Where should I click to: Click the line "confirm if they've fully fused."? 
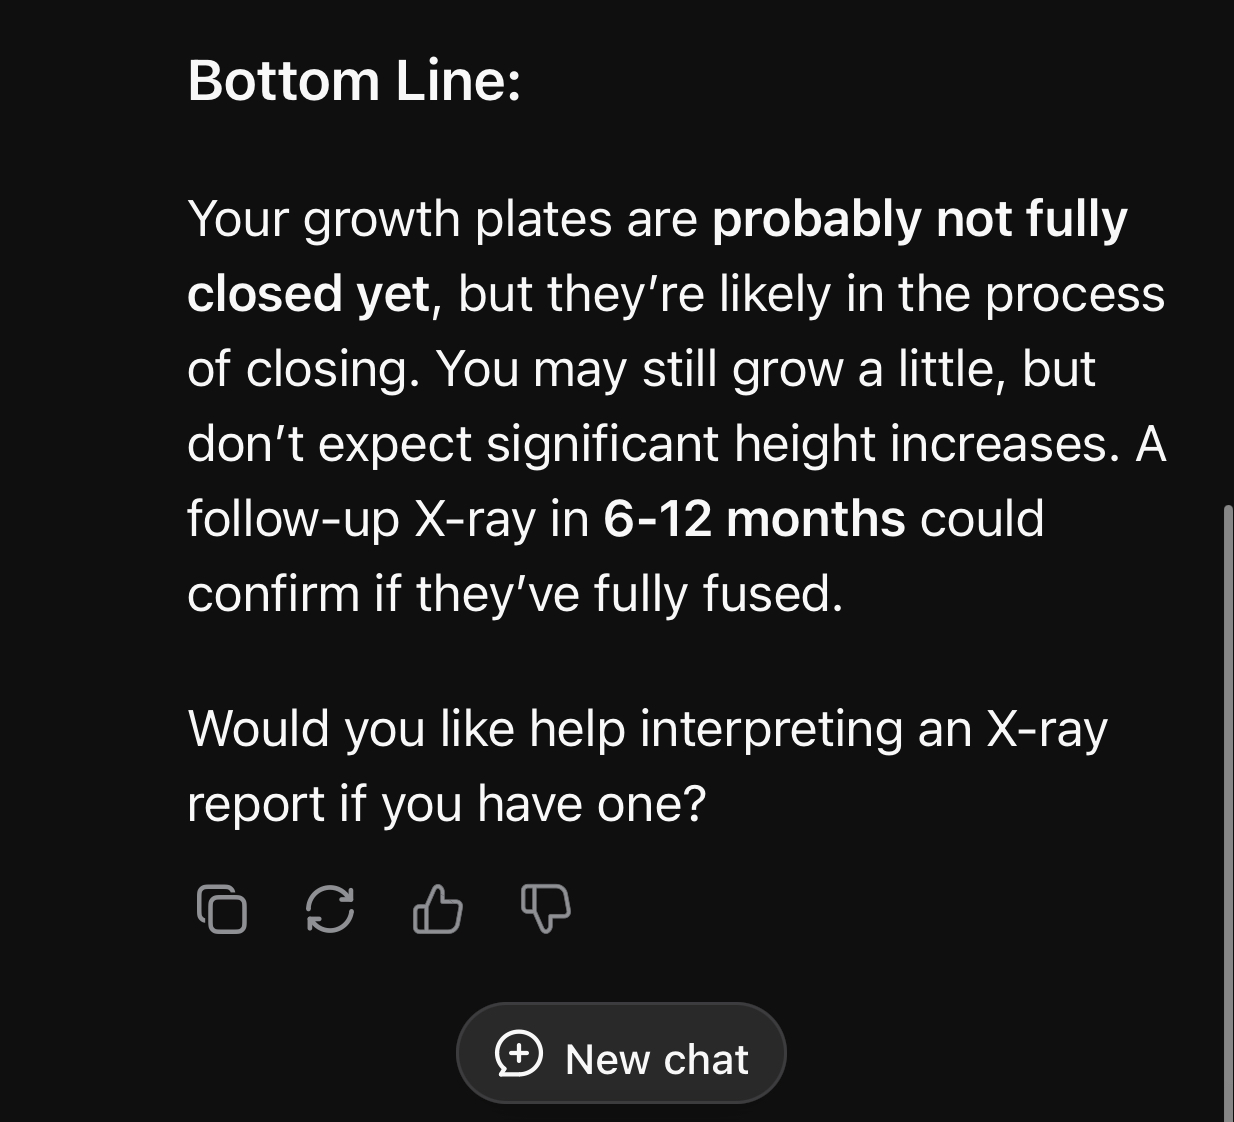[515, 594]
